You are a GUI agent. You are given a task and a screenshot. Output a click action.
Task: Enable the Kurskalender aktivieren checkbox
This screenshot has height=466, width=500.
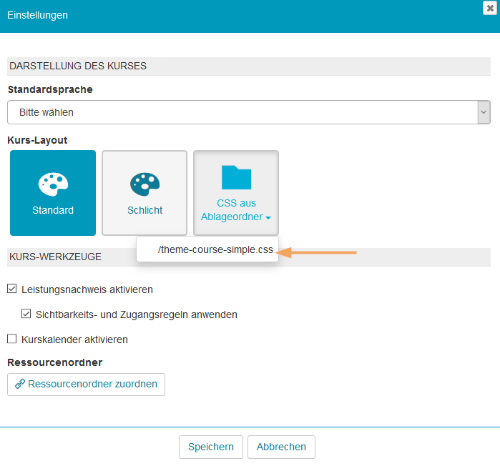[x=12, y=339]
